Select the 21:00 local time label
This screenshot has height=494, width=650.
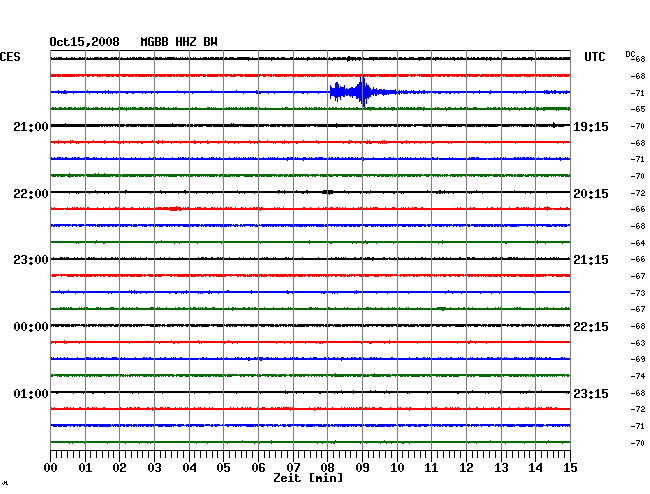[31, 127]
